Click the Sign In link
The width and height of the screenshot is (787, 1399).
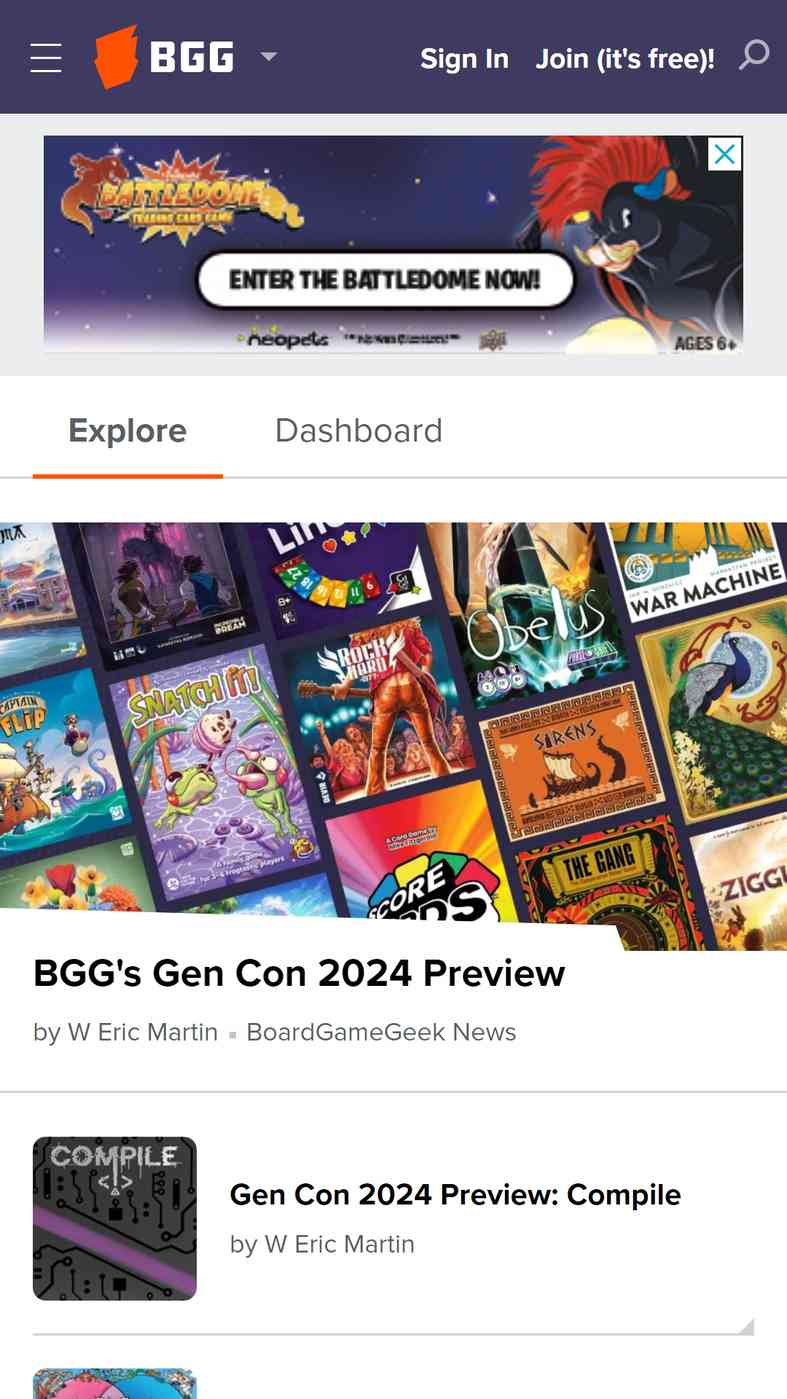464,59
